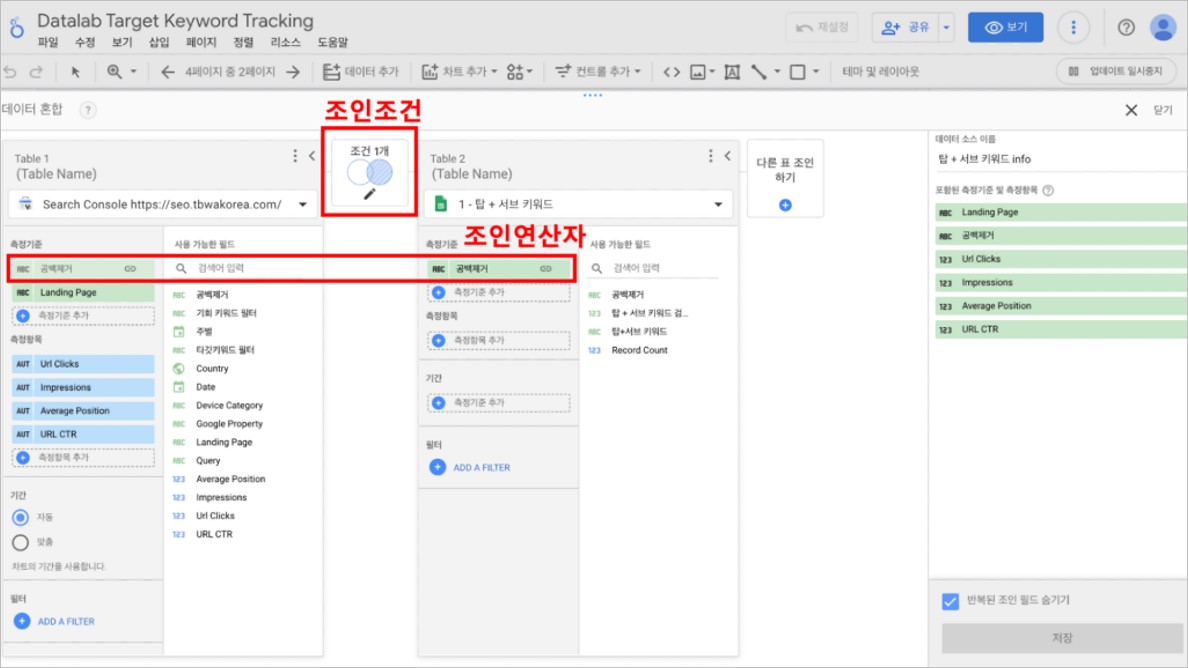The image size is (1188, 668).
Task: Click Table 1 field search input
Action: [241, 268]
